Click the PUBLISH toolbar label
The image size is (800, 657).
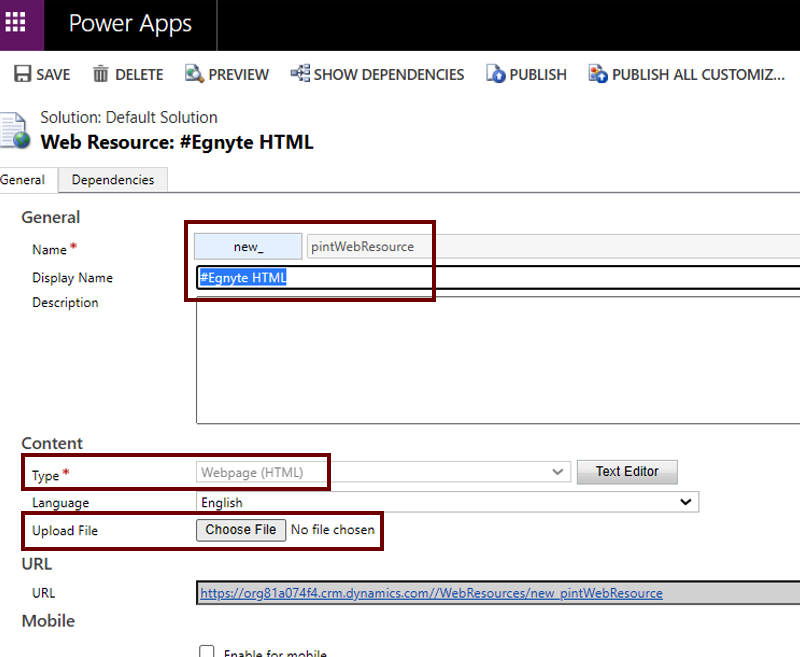pyautogui.click(x=538, y=75)
